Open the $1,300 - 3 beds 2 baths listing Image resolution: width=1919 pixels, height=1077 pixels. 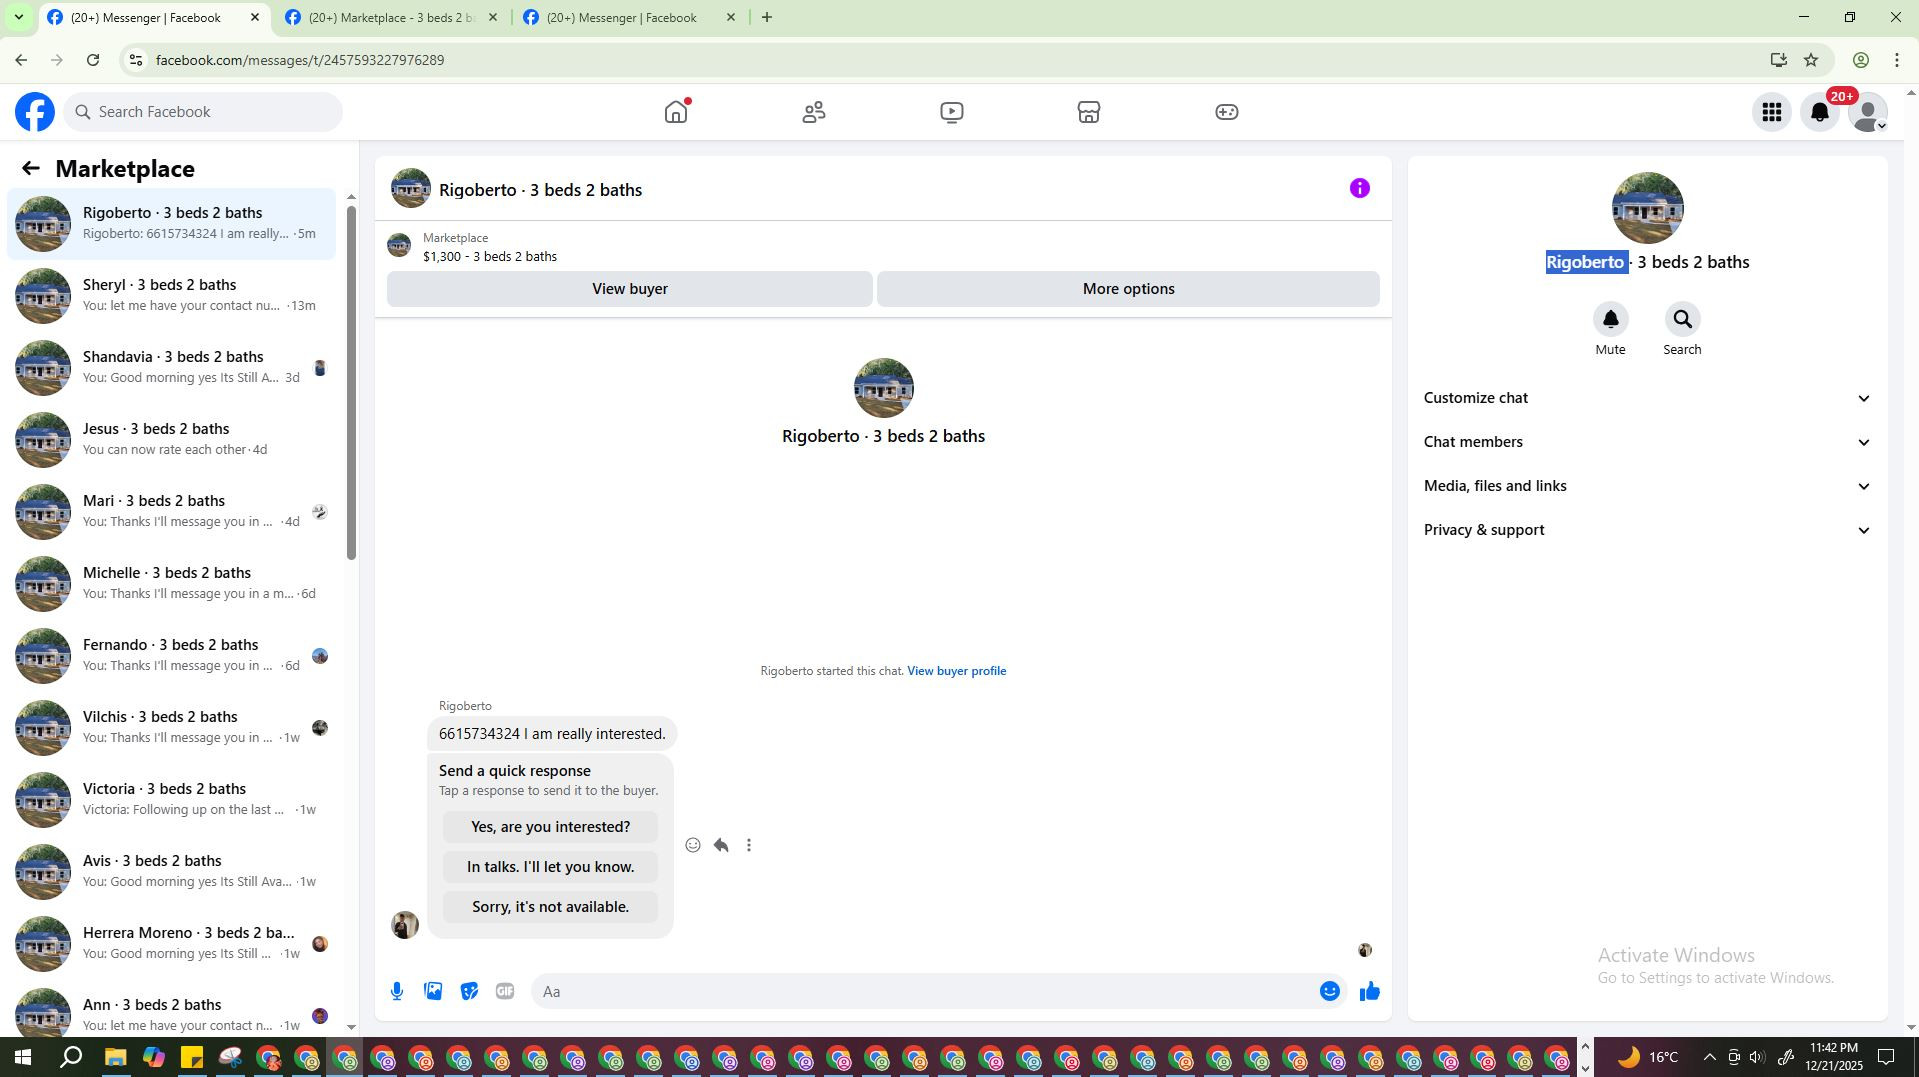489,257
